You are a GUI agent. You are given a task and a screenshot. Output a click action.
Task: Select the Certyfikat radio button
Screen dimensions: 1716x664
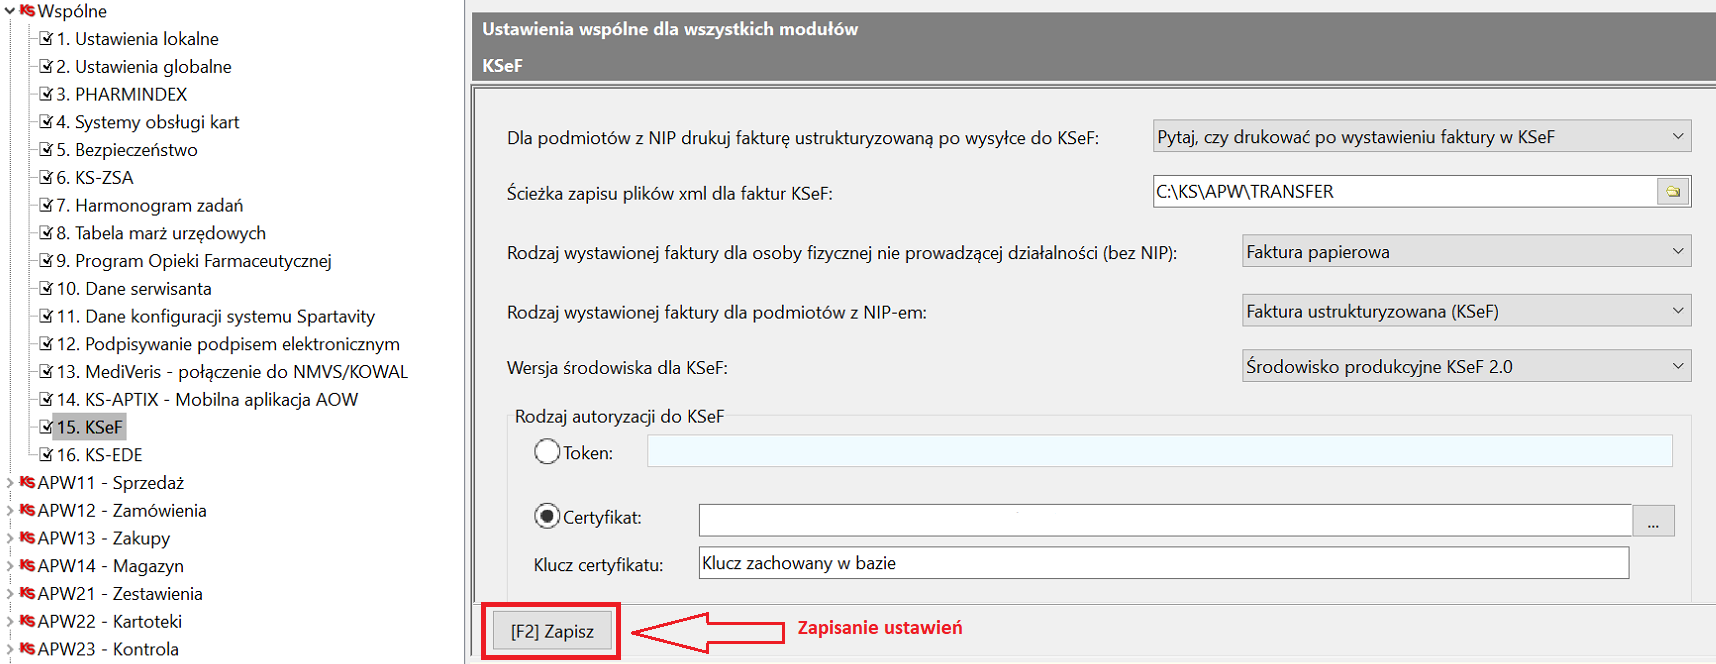pyautogui.click(x=547, y=517)
